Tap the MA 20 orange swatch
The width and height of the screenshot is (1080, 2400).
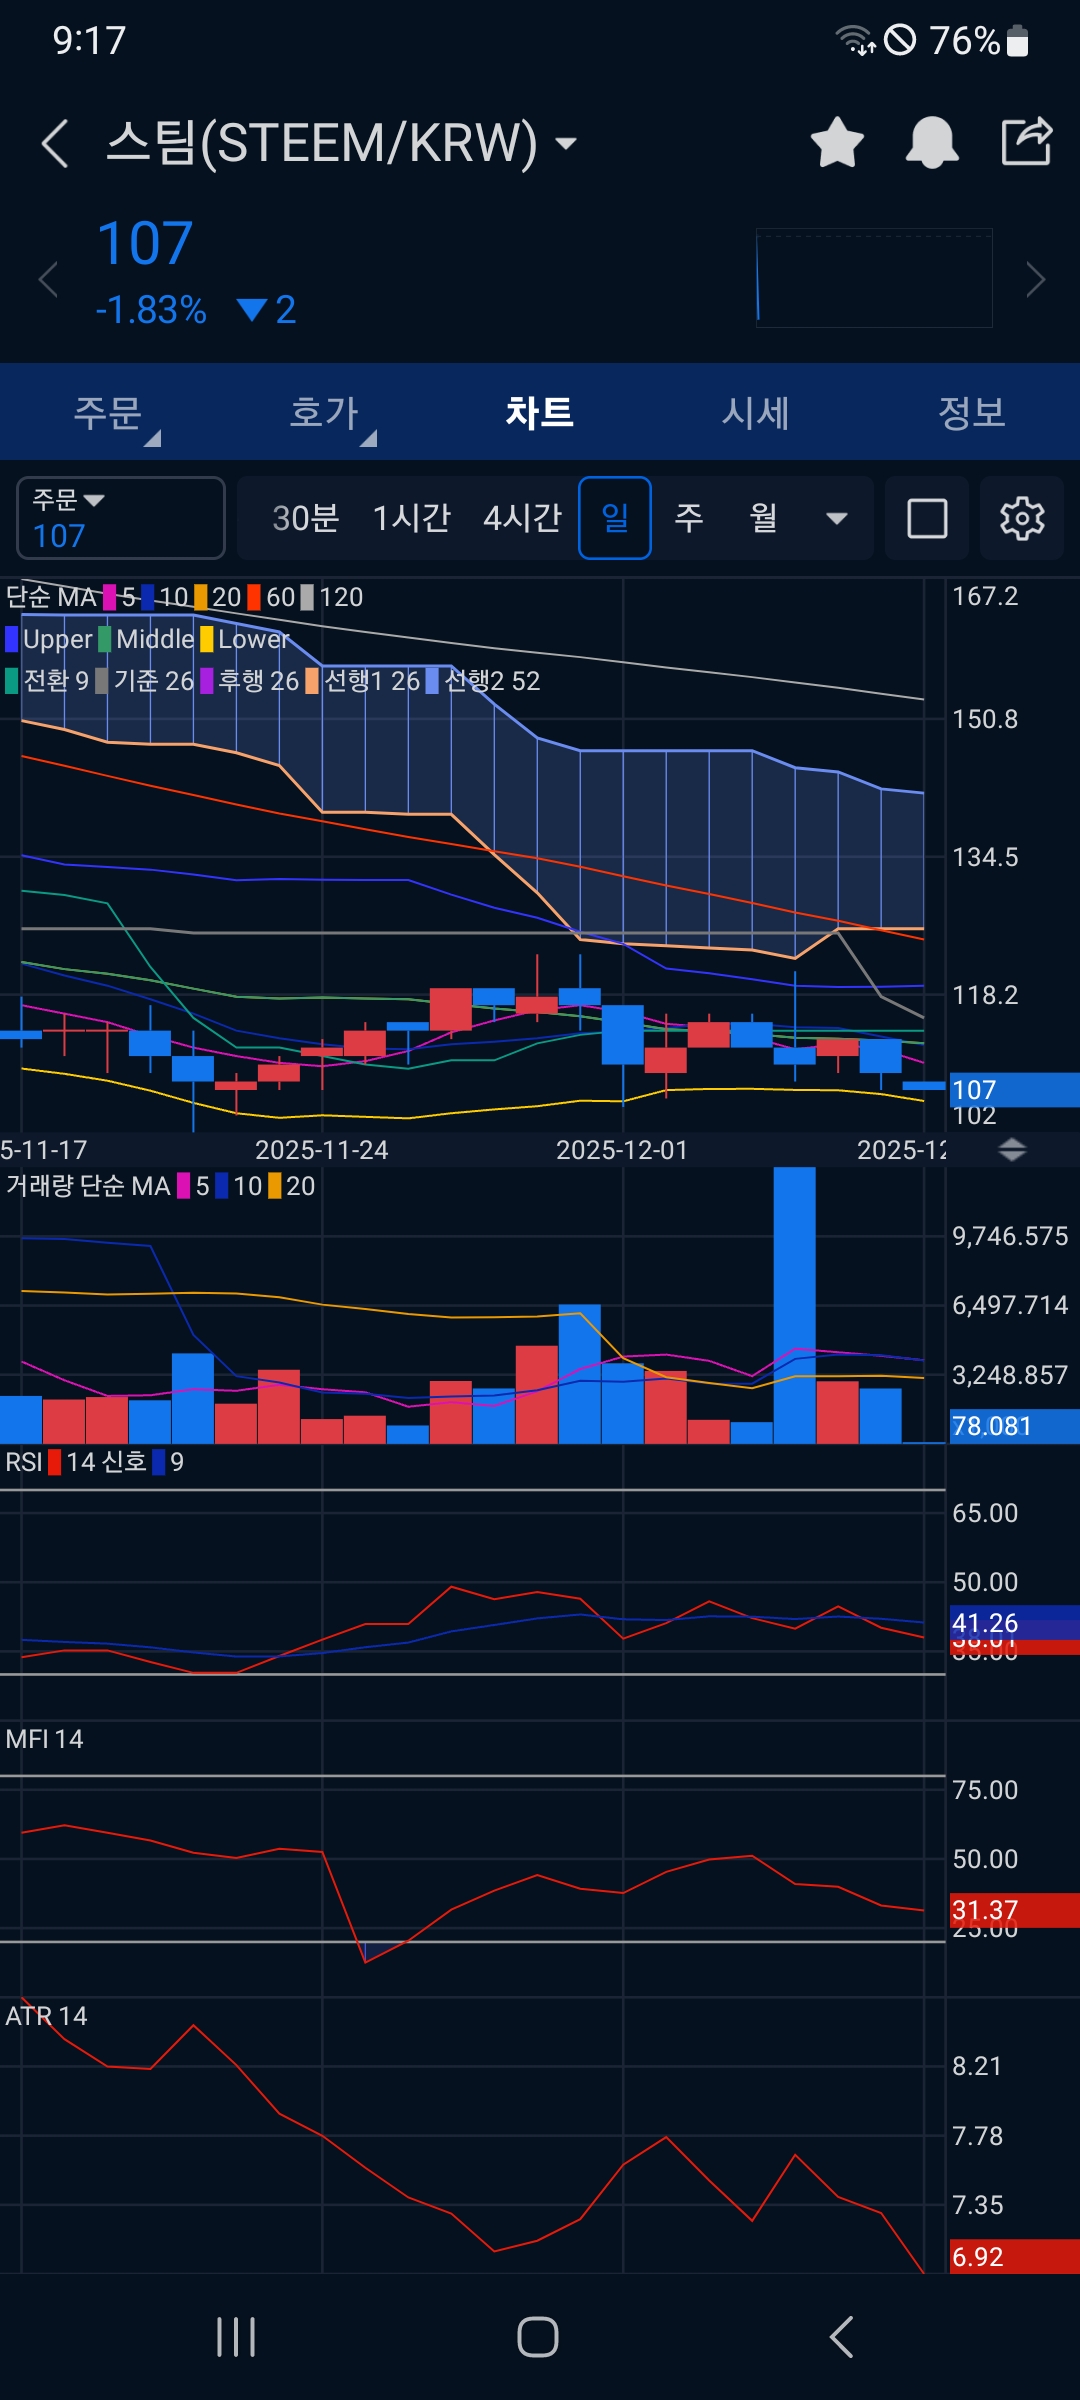coord(201,597)
